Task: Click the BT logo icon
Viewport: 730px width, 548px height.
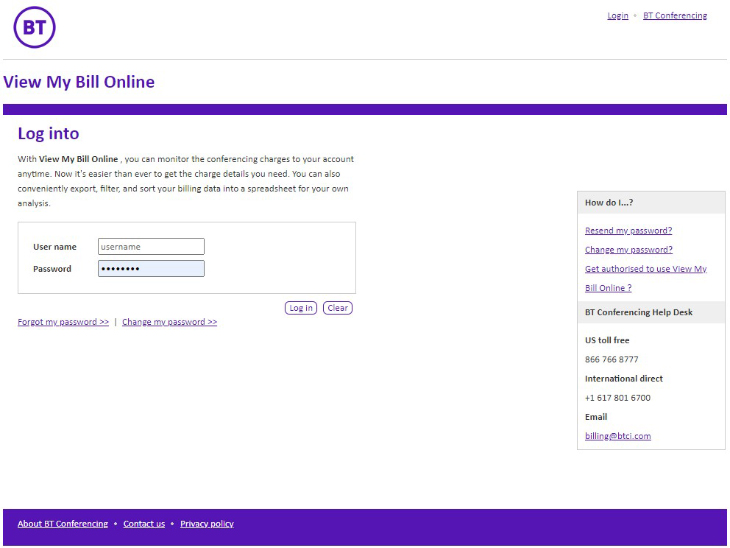Action: click(x=34, y=27)
